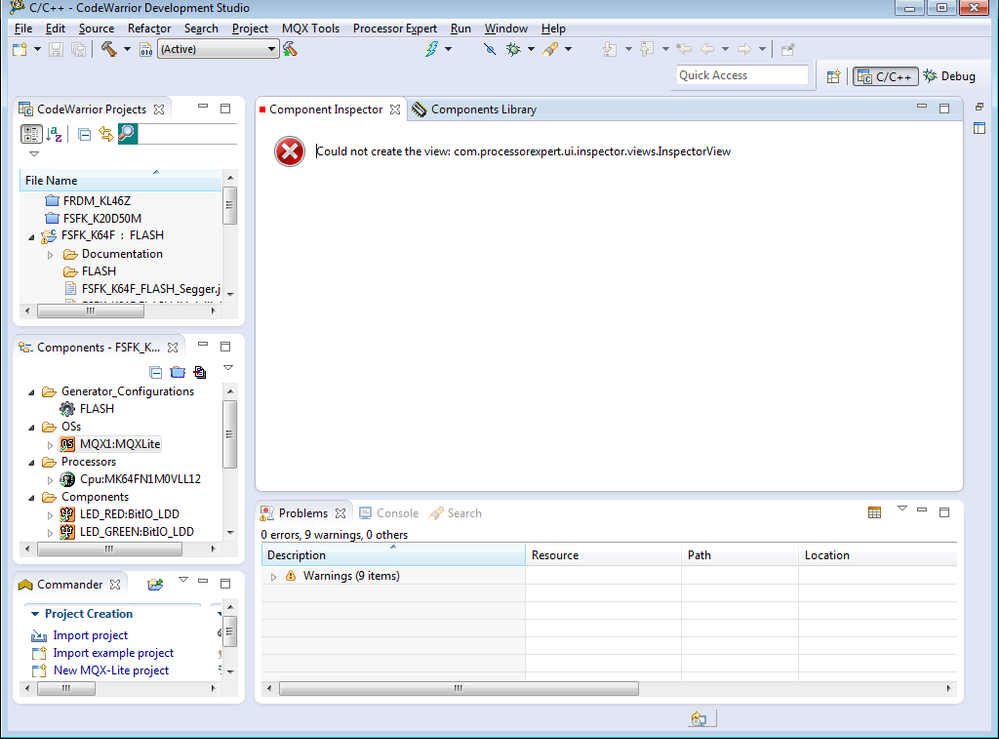Collapse the Generator_Configurations folder

pyautogui.click(x=32, y=392)
